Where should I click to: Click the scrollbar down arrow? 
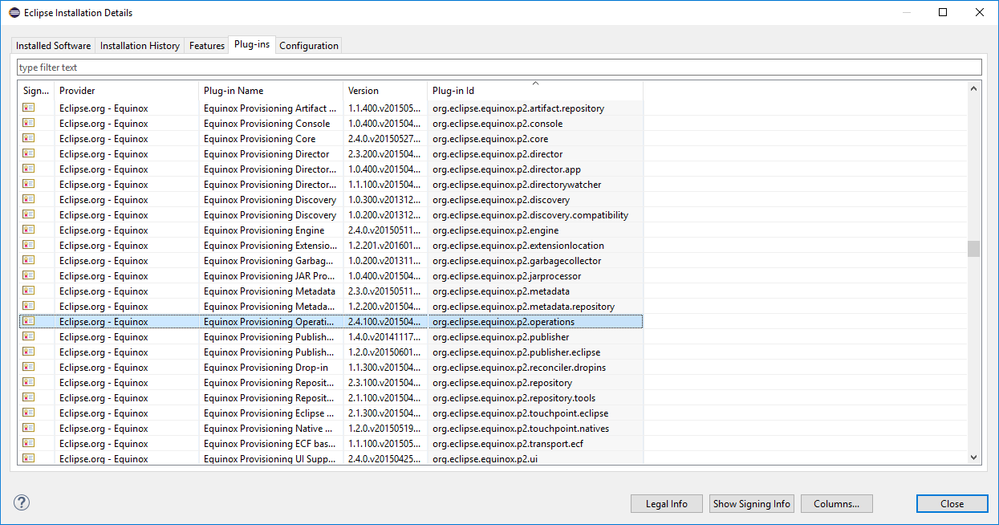tap(974, 457)
